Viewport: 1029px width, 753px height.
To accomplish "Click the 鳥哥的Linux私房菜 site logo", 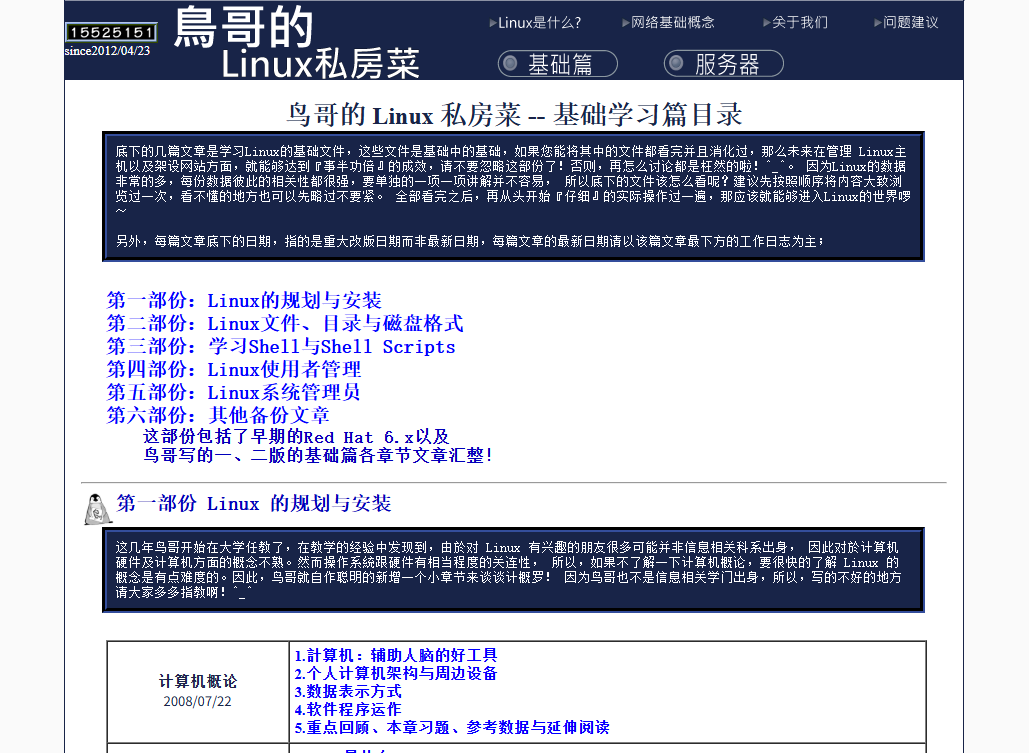I will click(x=297, y=42).
